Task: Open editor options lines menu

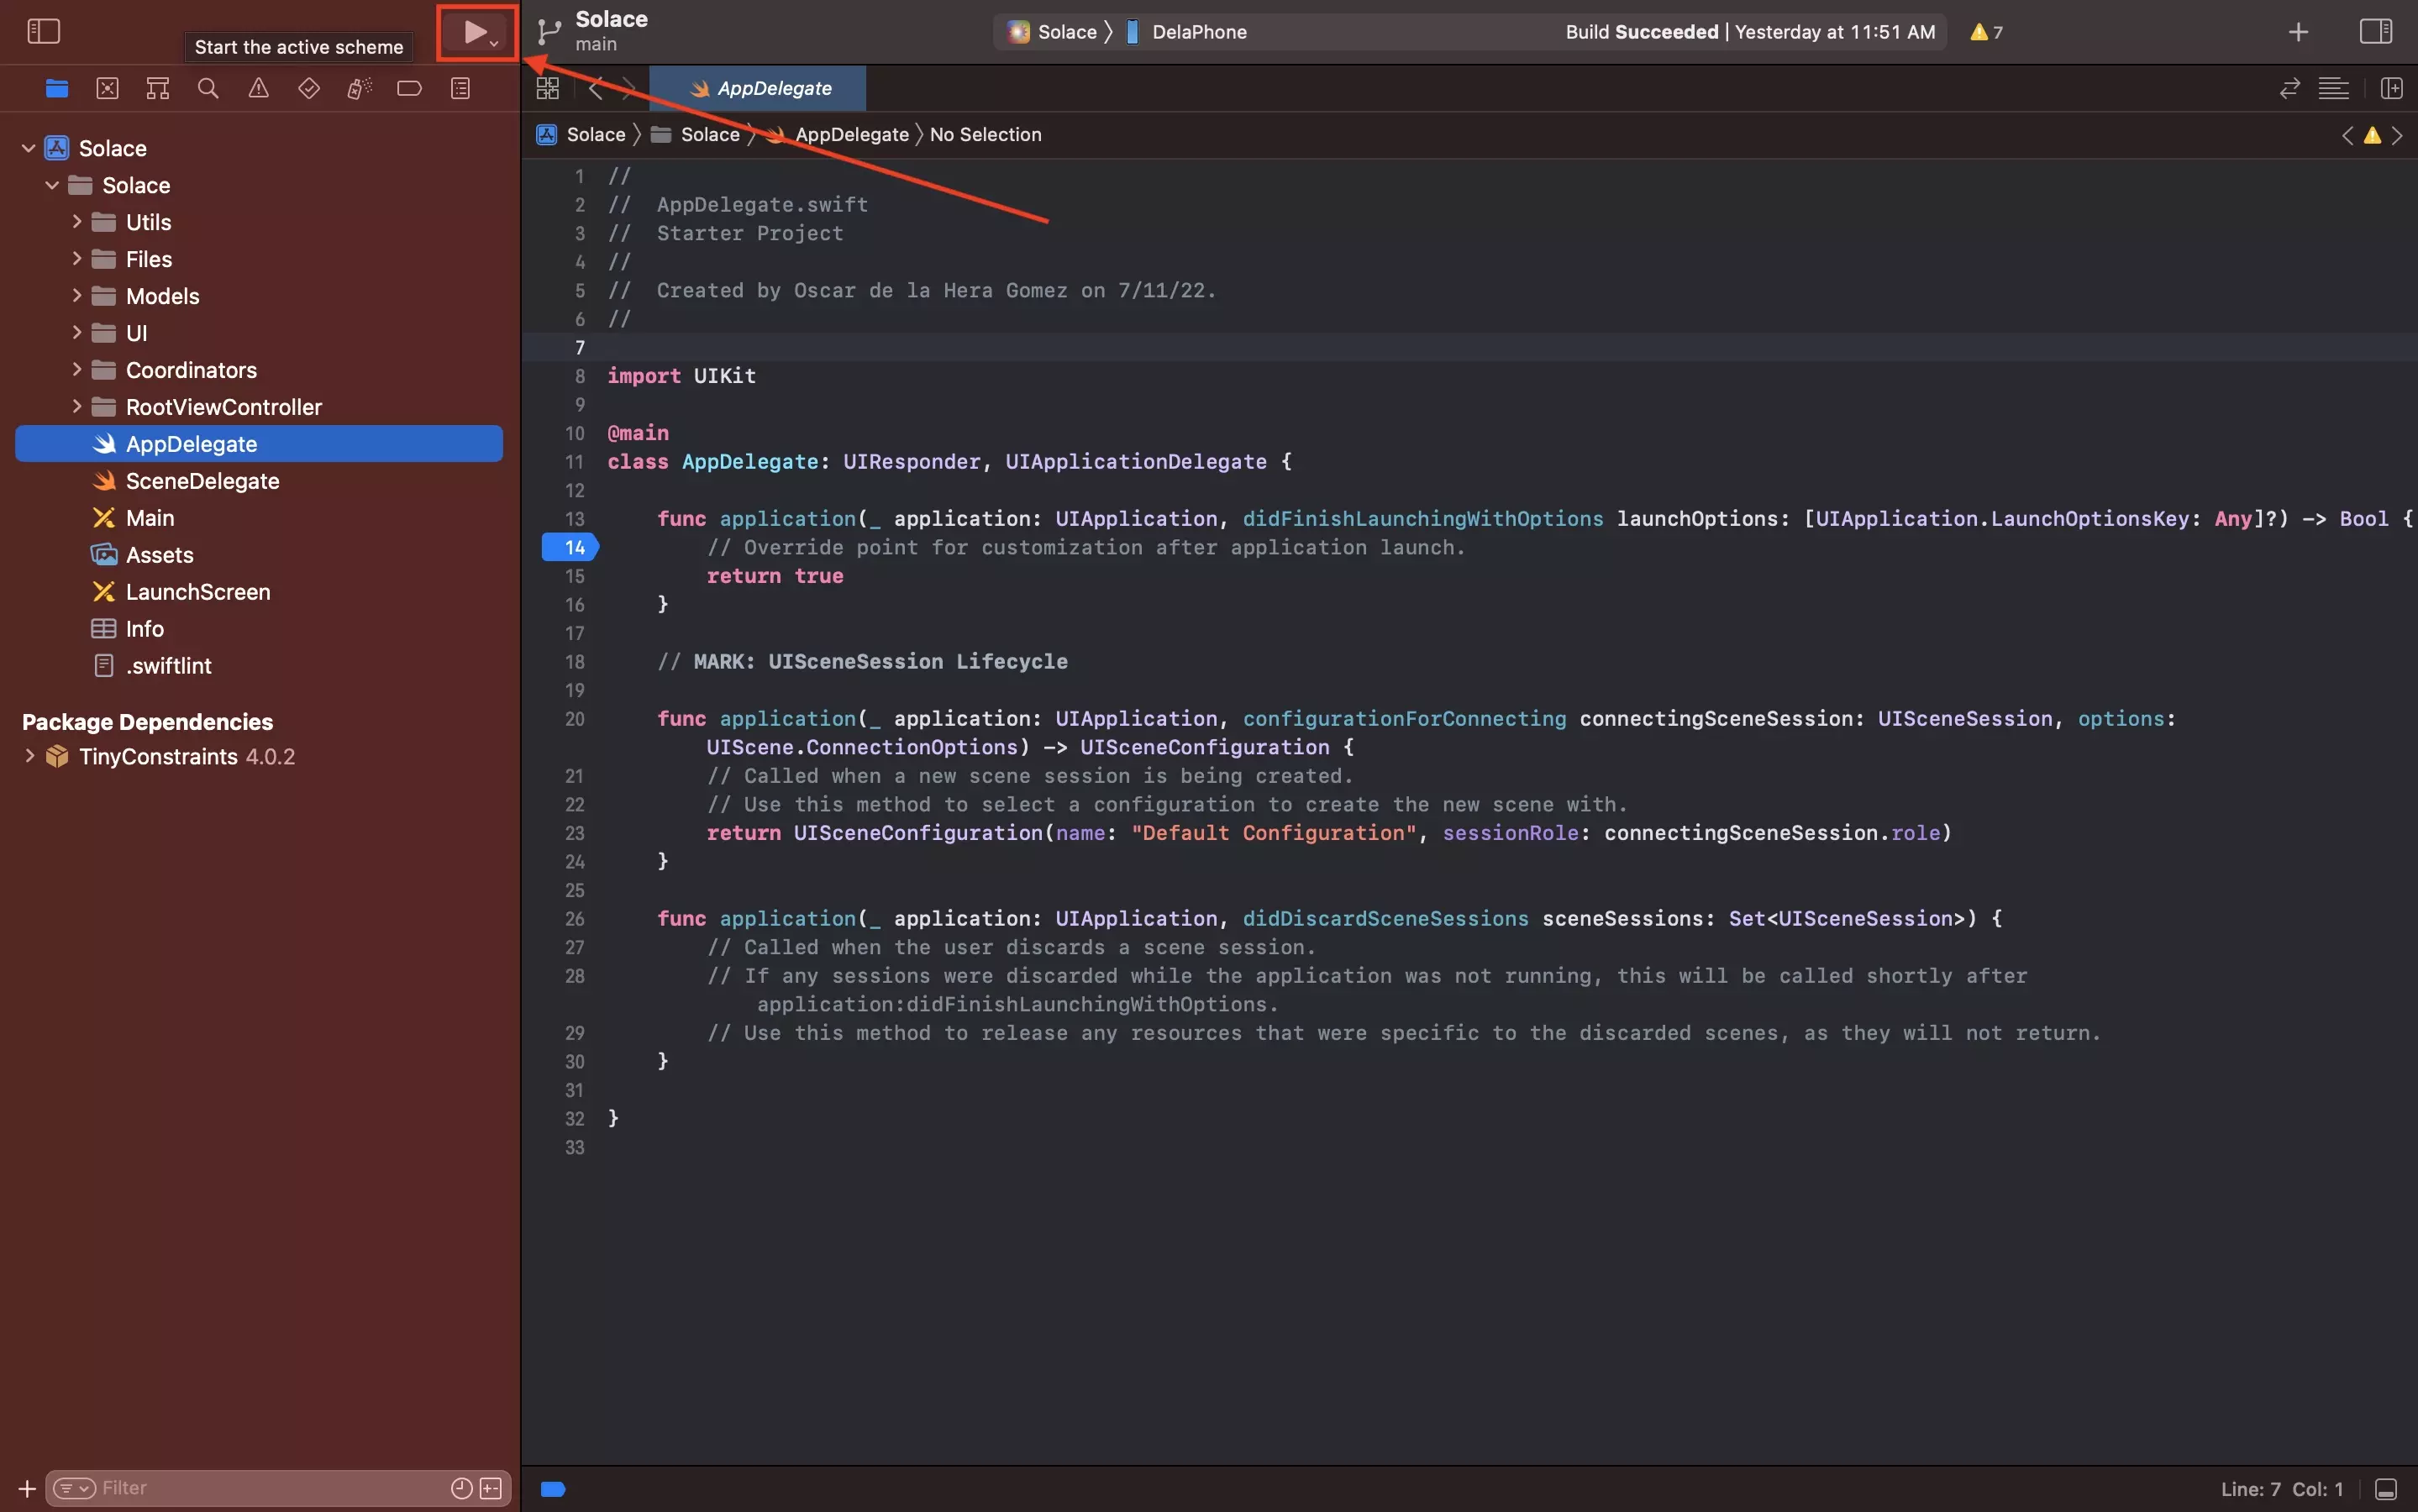Action: tap(2333, 88)
